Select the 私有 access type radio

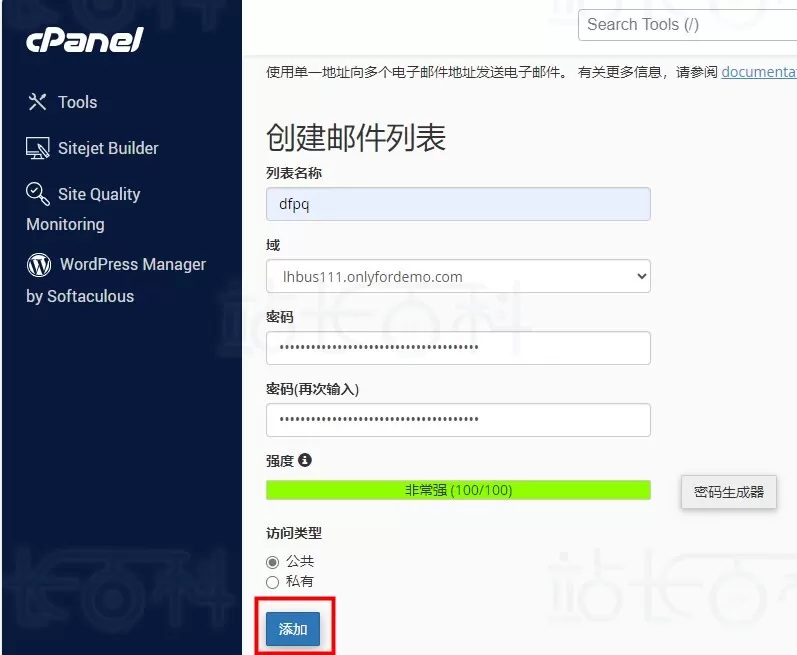point(272,582)
